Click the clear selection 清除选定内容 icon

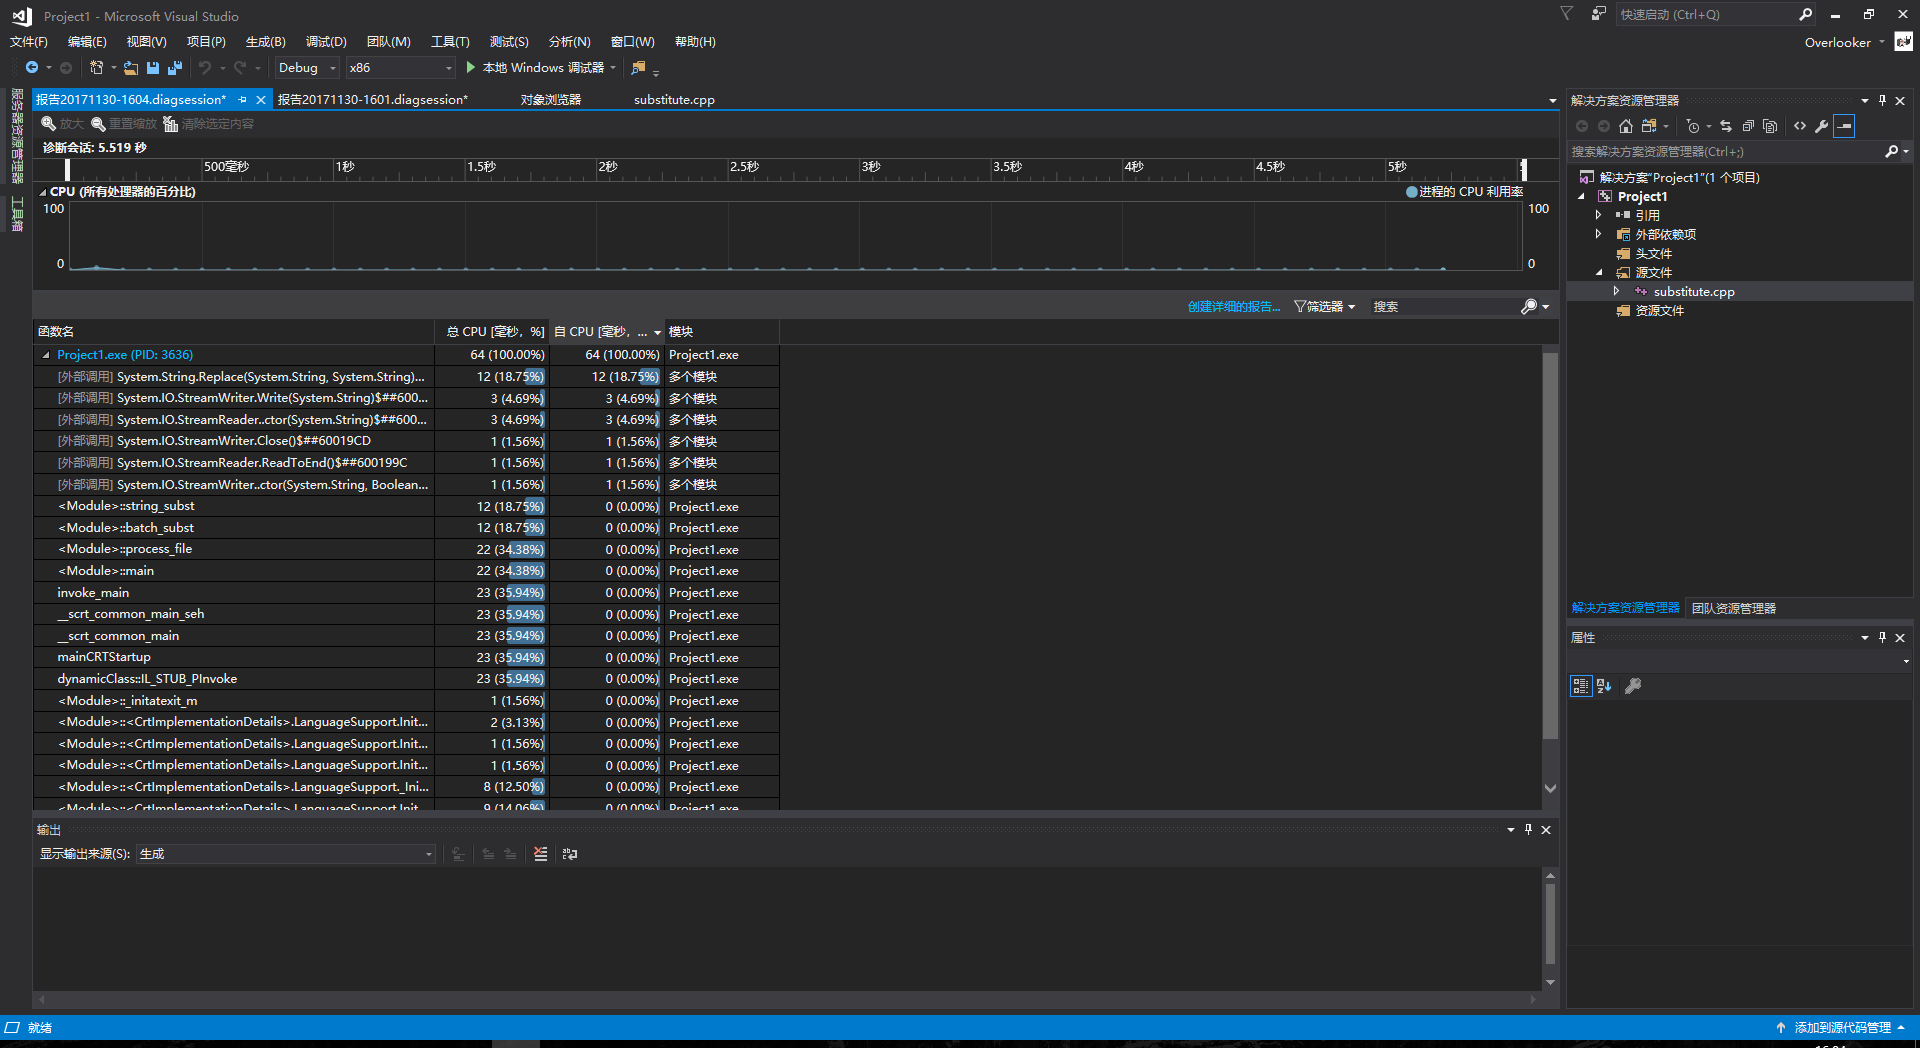click(171, 124)
